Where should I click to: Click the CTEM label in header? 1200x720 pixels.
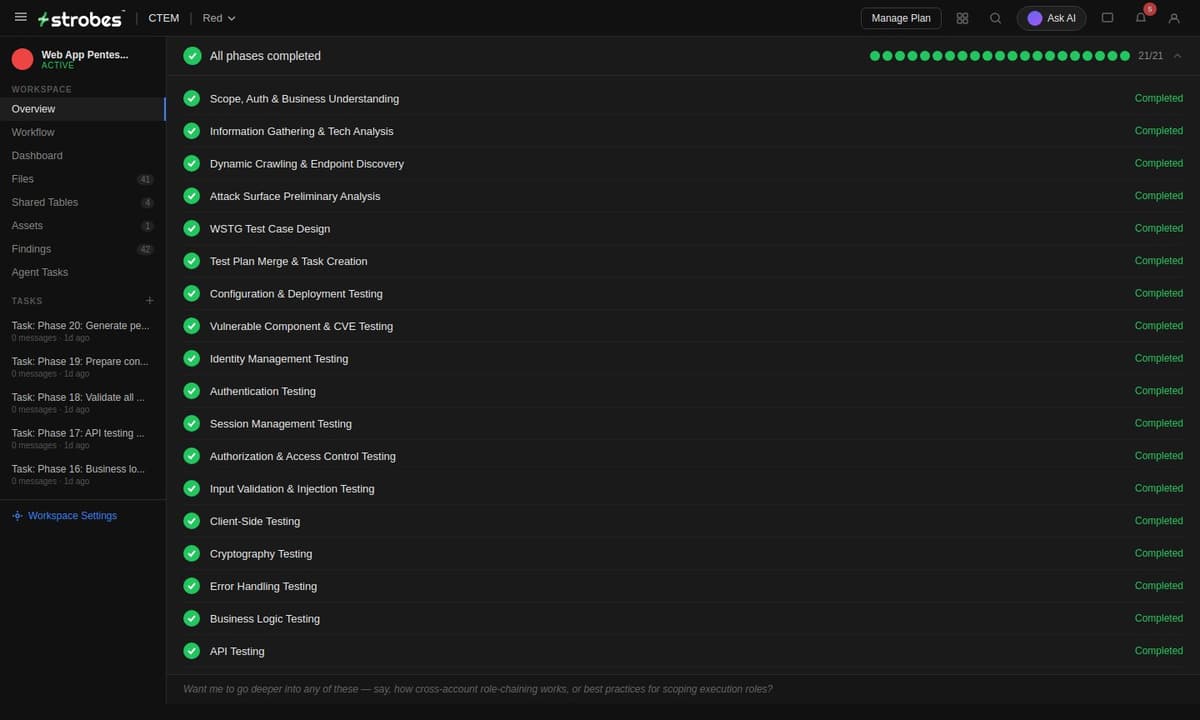164,18
